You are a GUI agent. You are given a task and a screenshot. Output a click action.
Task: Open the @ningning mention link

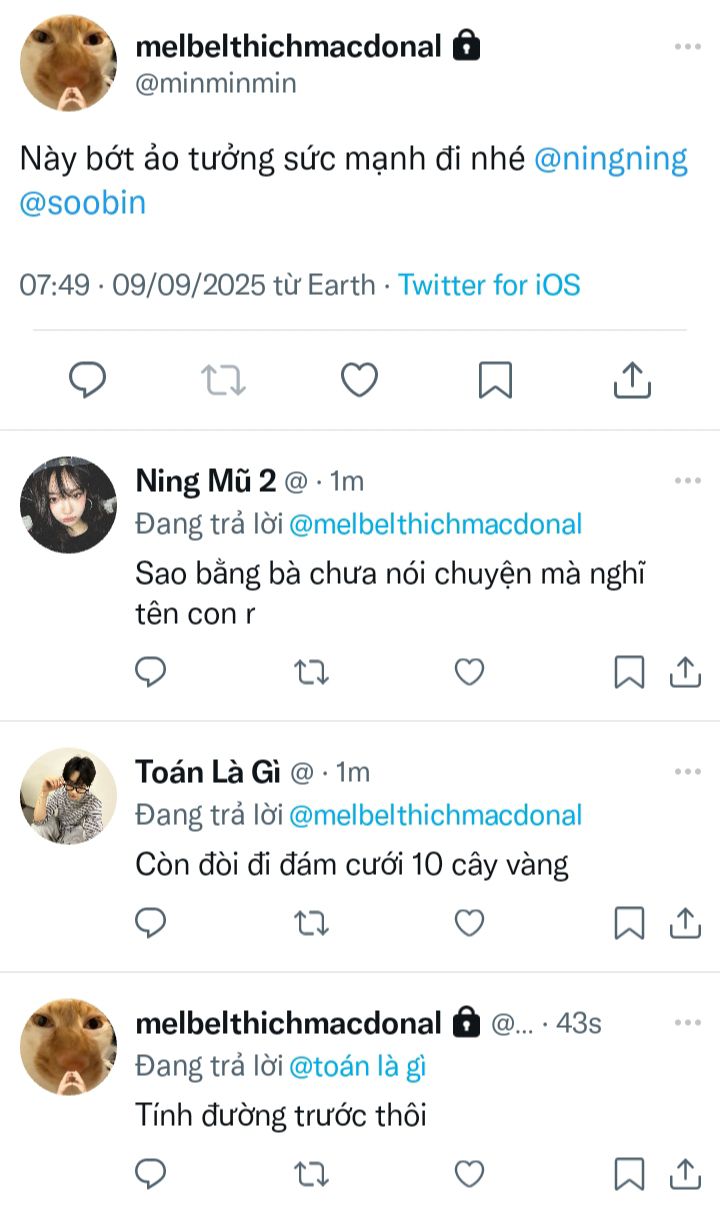tap(611, 159)
